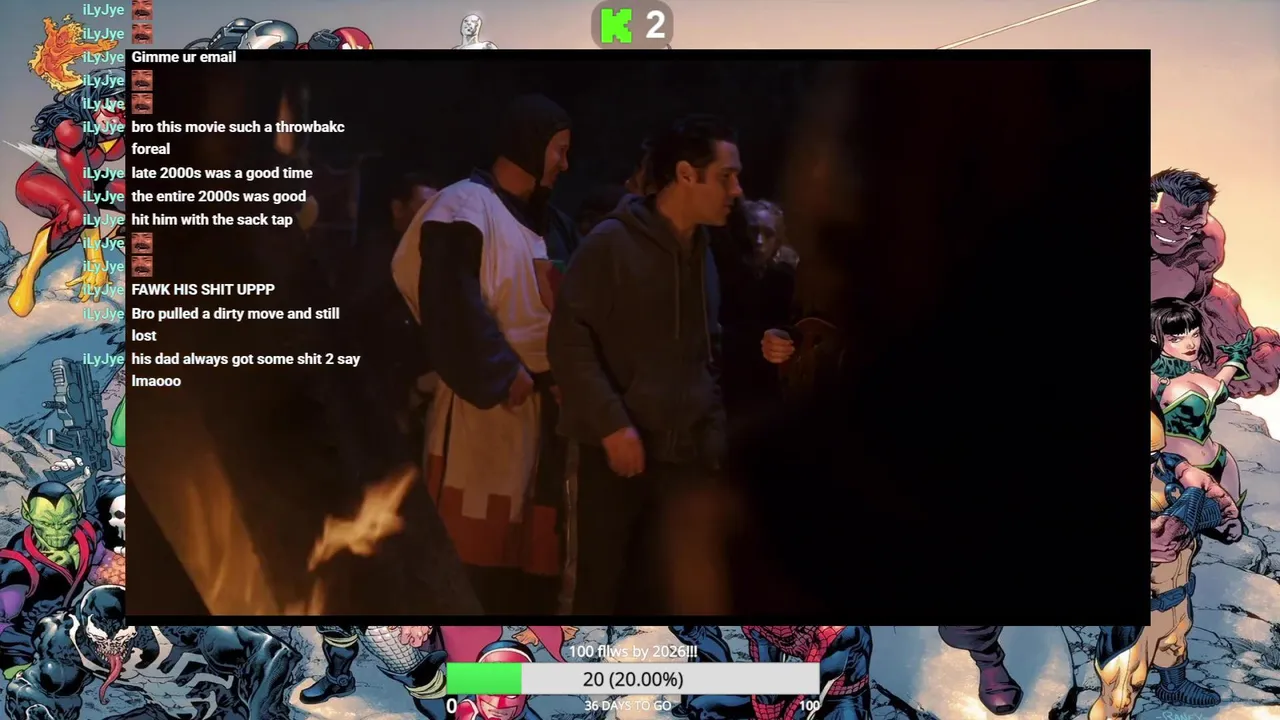Select message "his dad always got some shit 2 say"

point(246,359)
